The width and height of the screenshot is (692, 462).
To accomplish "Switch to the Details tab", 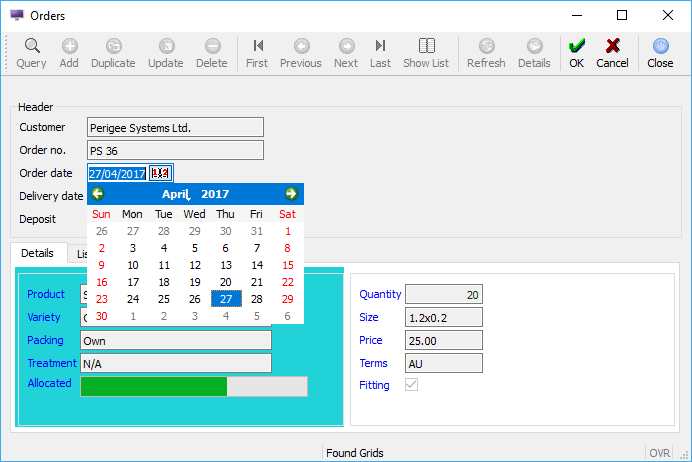I will (x=37, y=254).
